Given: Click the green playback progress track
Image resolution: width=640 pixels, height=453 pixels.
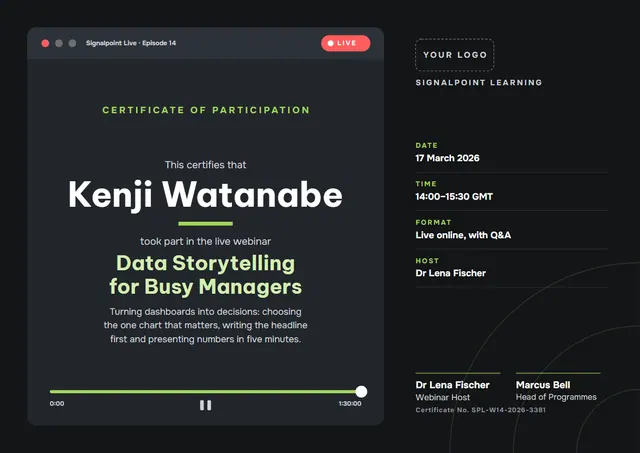Looking at the screenshot, I should (205, 391).
